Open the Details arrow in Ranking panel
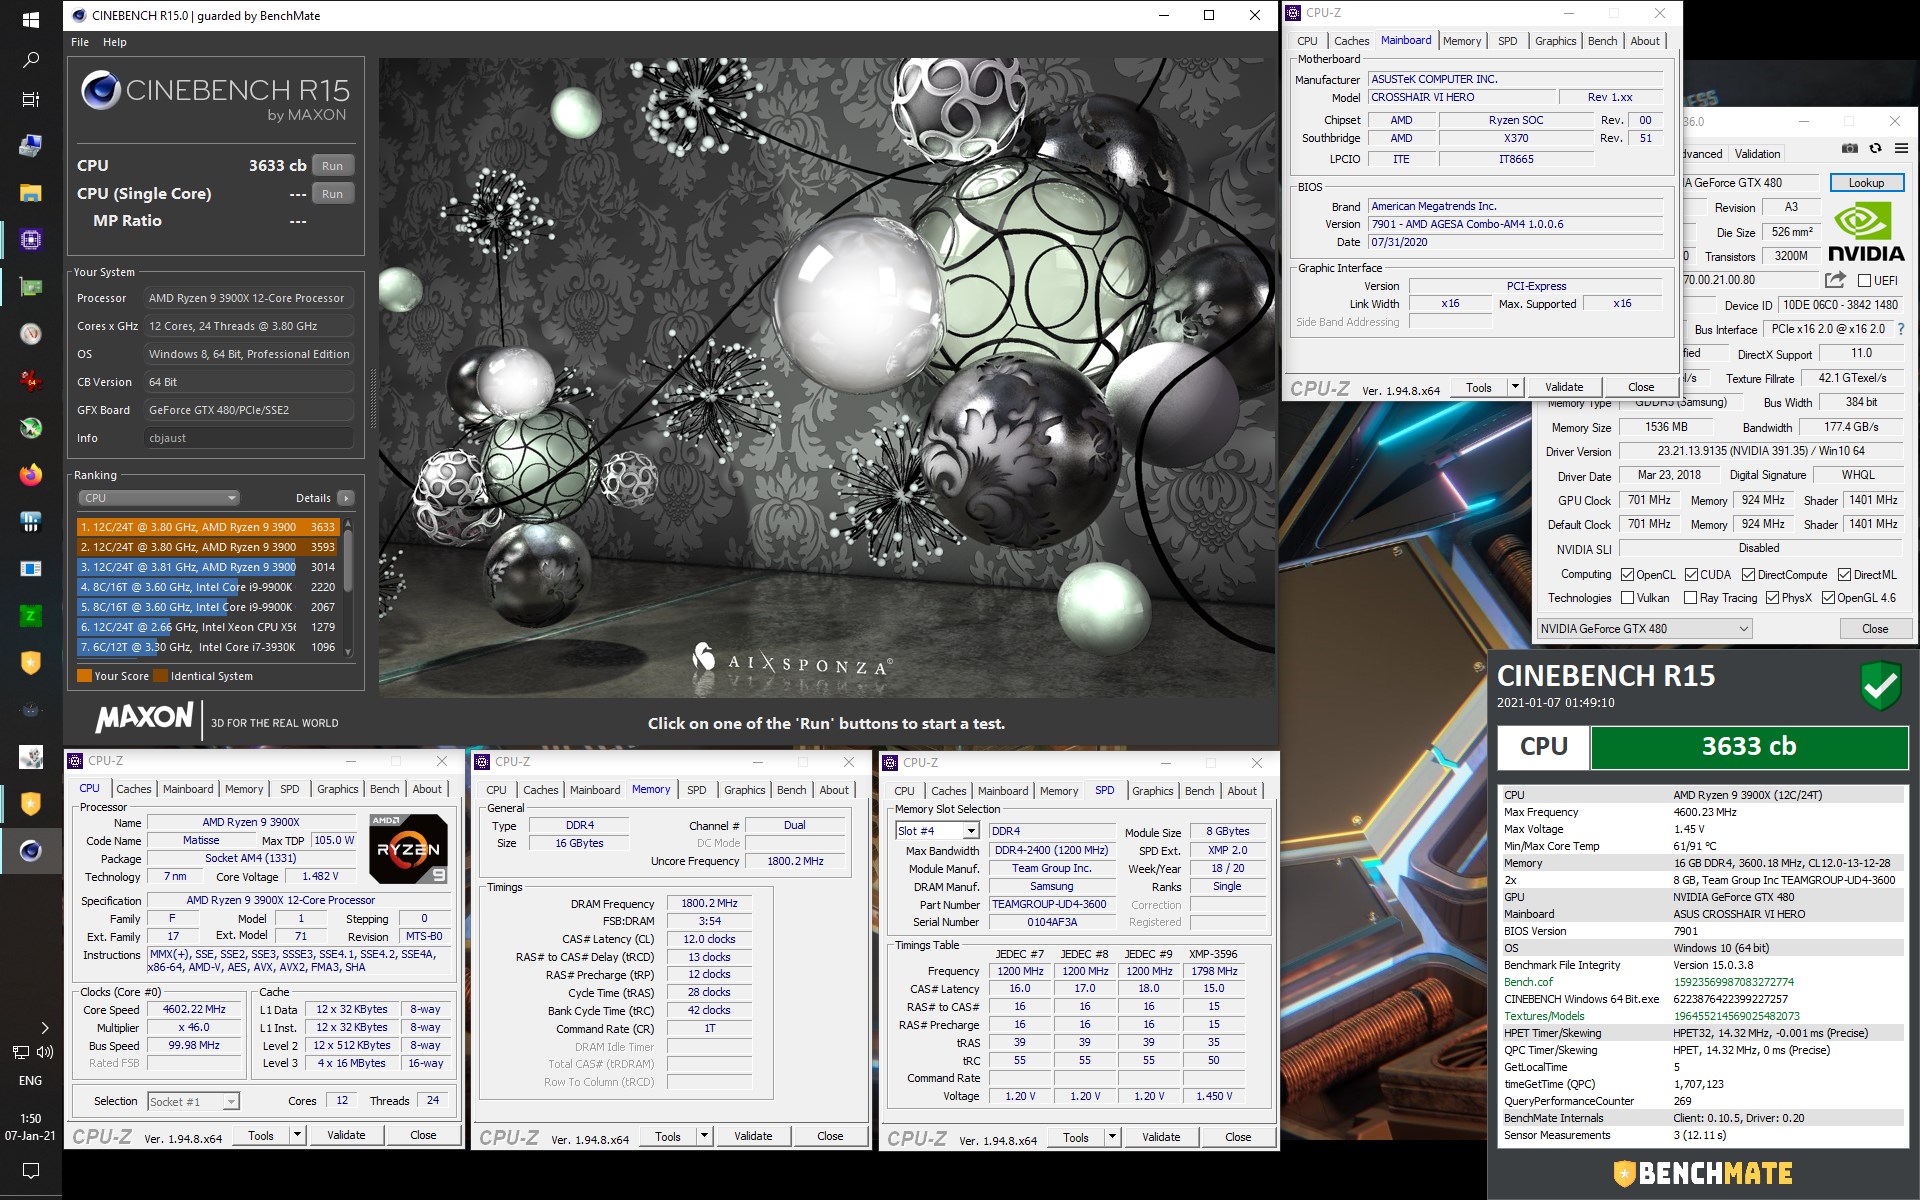1920x1200 pixels. tap(345, 498)
